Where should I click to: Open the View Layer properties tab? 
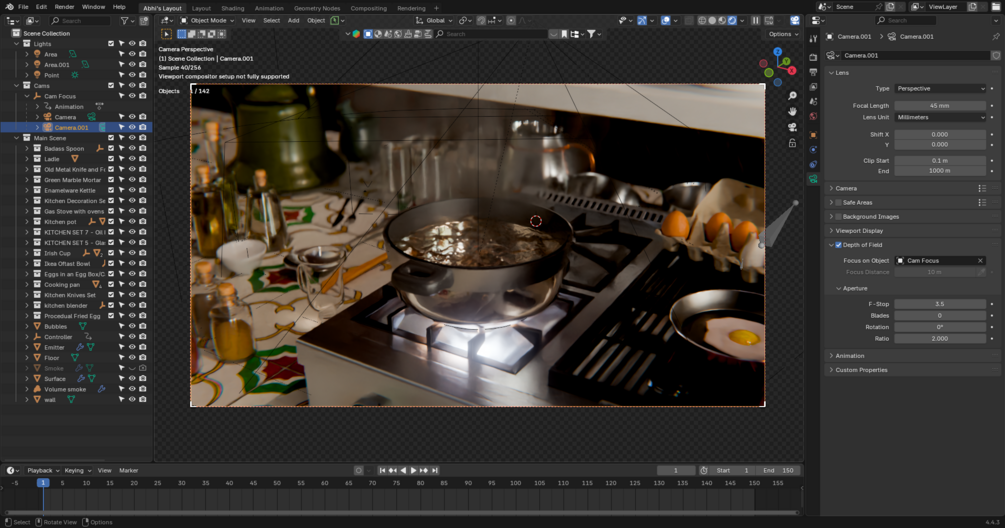coord(813,87)
